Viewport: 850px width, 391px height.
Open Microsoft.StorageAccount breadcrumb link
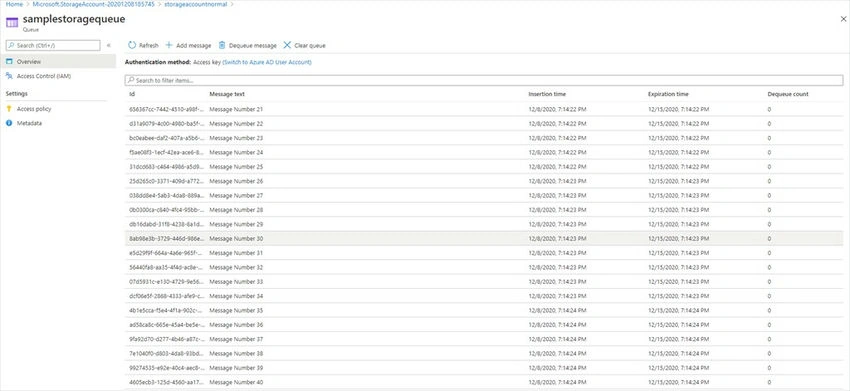coord(93,4)
